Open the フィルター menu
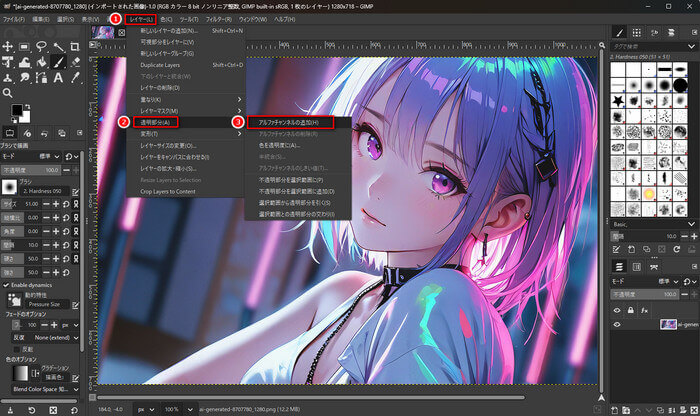700x416 pixels. coord(218,19)
